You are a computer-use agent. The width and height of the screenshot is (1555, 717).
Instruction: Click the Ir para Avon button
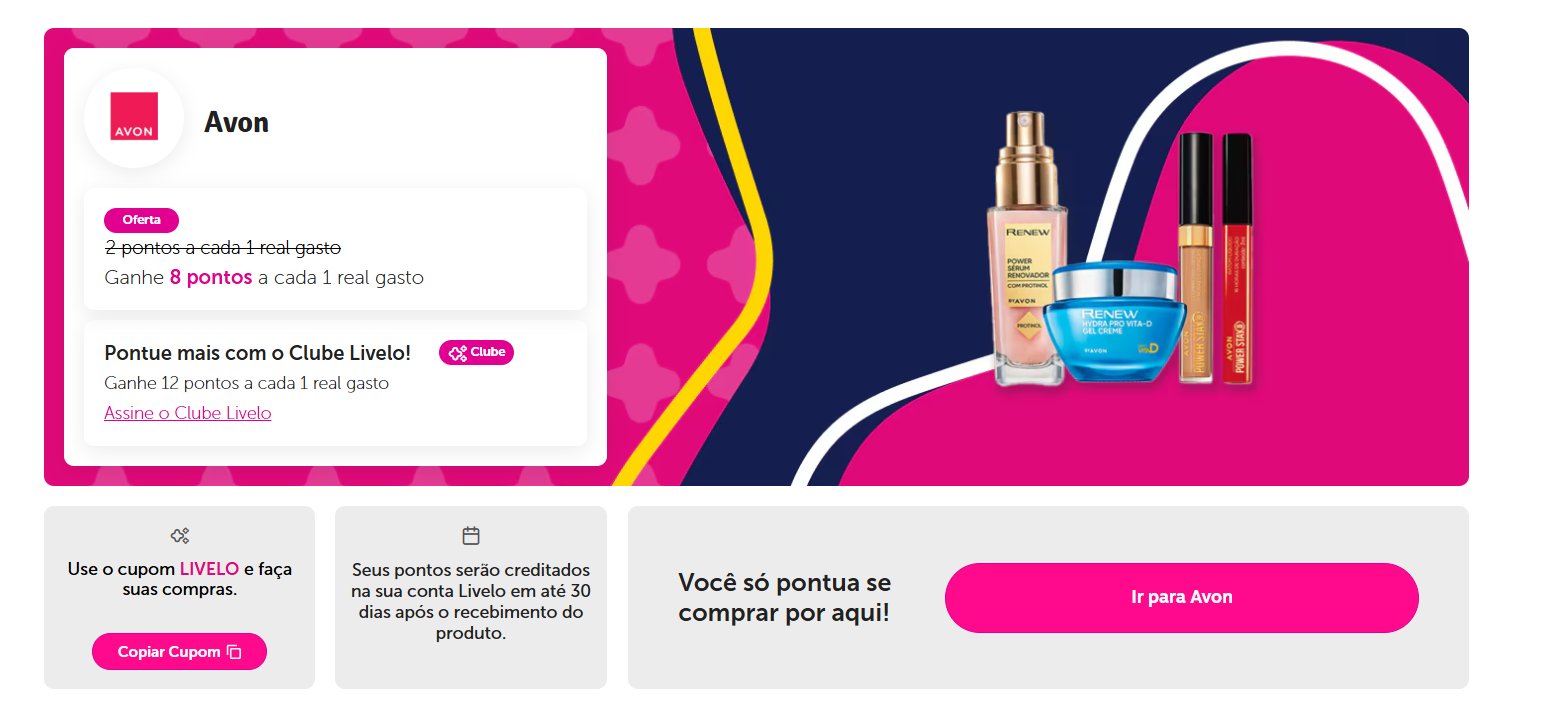[1181, 597]
